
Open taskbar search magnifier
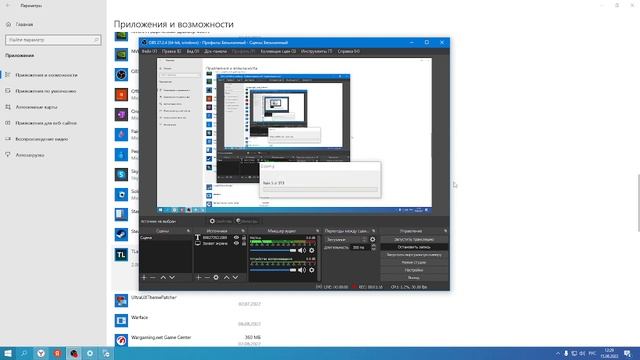click(x=24, y=353)
